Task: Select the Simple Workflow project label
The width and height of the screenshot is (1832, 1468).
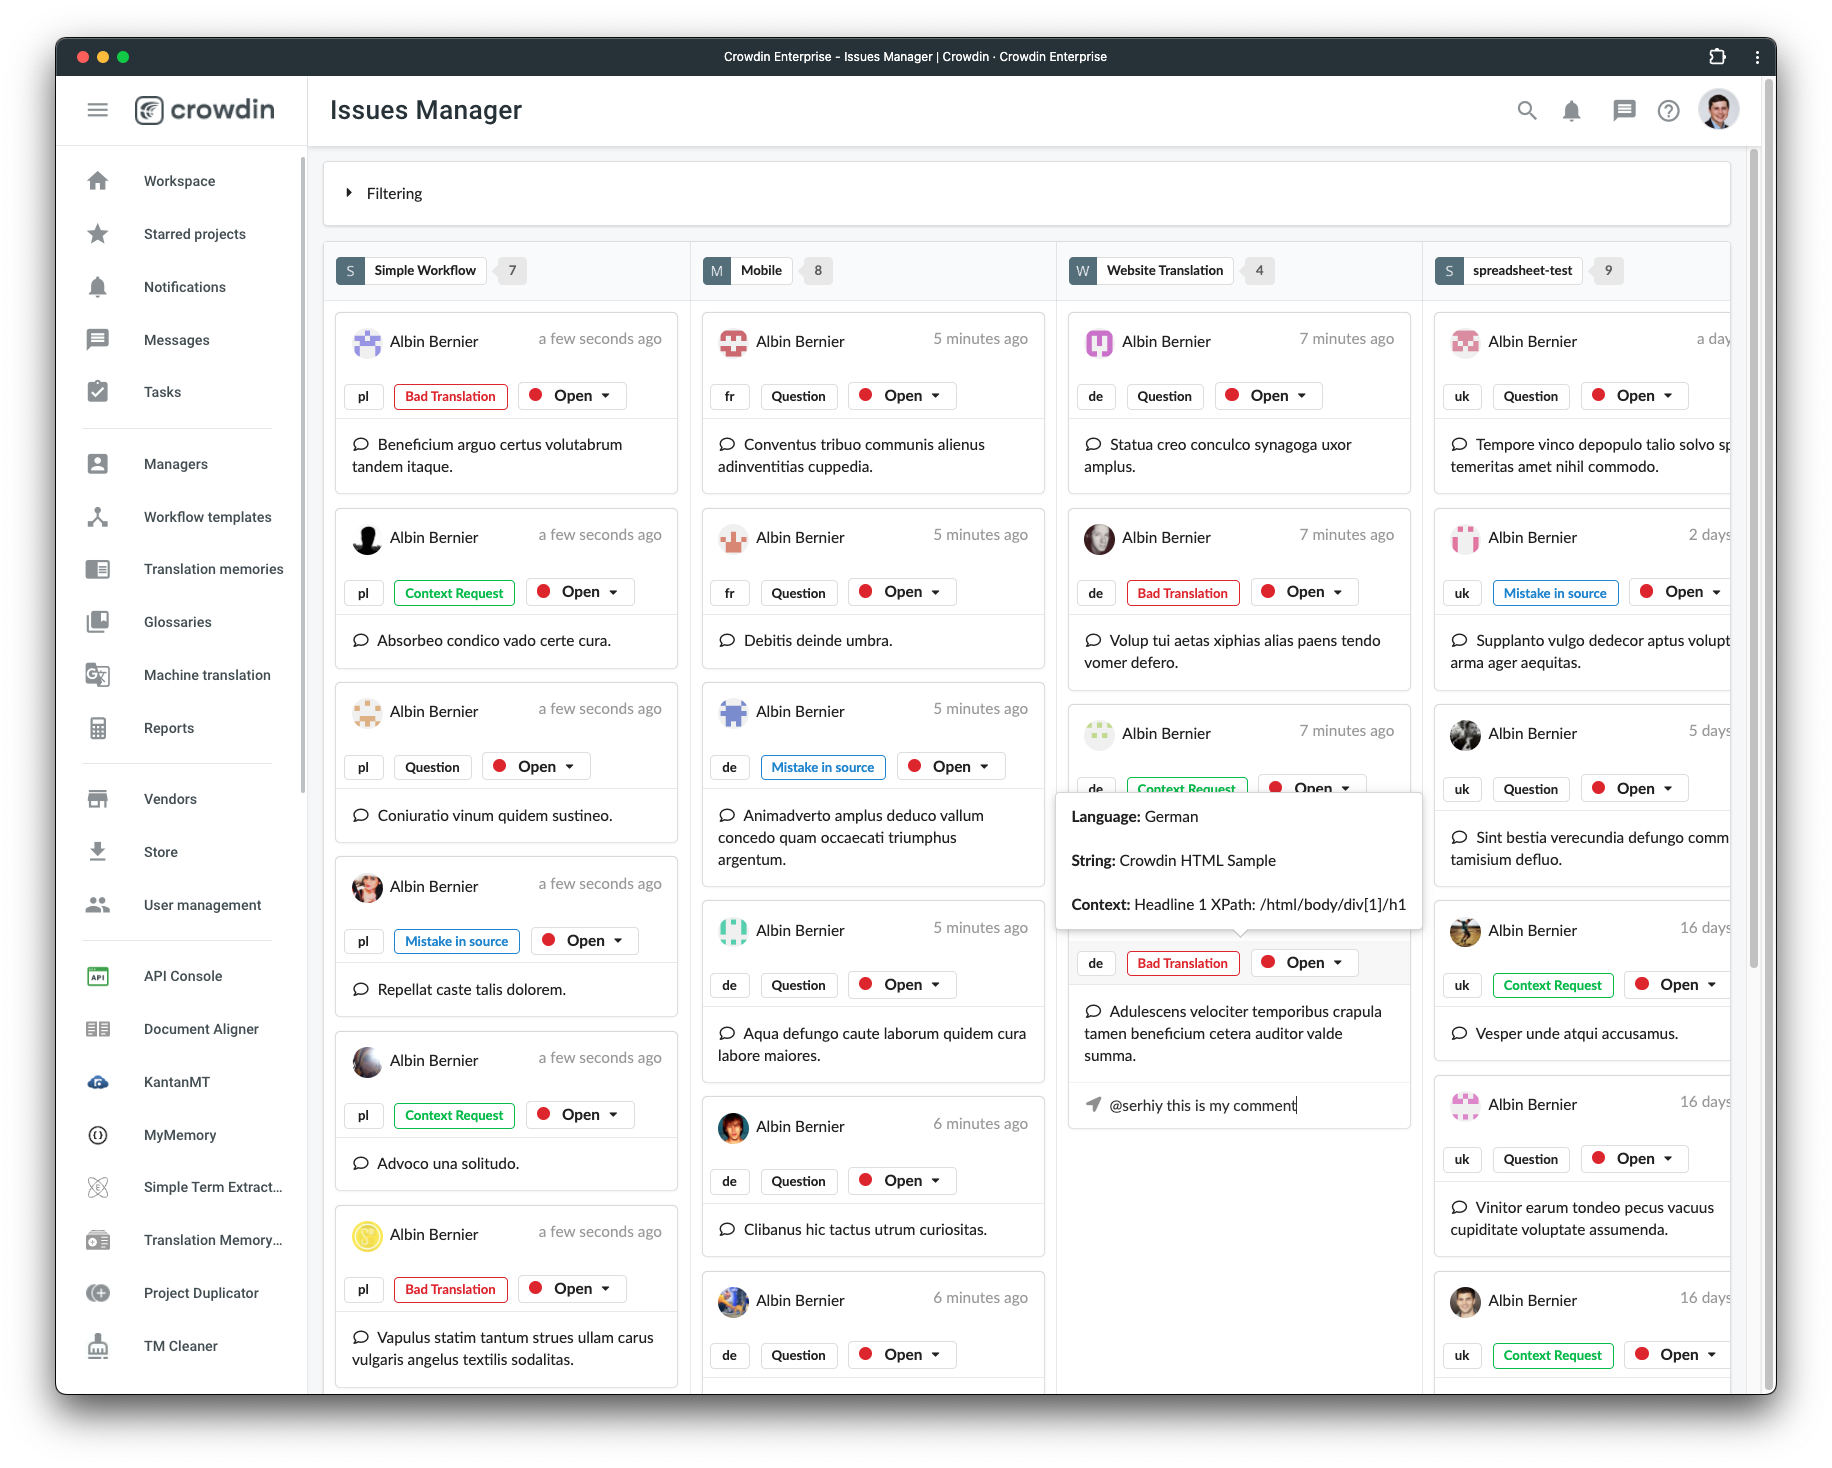Action: [x=411, y=271]
